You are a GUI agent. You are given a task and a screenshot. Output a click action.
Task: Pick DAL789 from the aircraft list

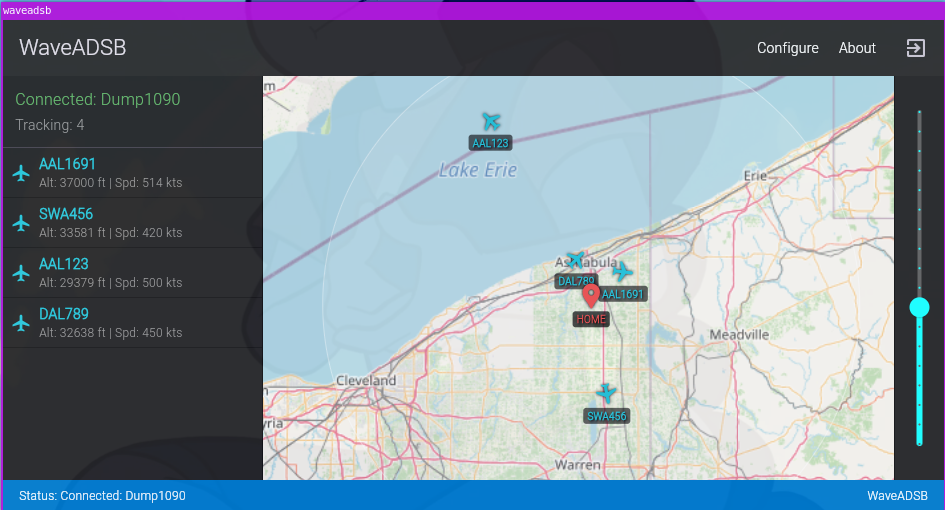tap(132, 323)
